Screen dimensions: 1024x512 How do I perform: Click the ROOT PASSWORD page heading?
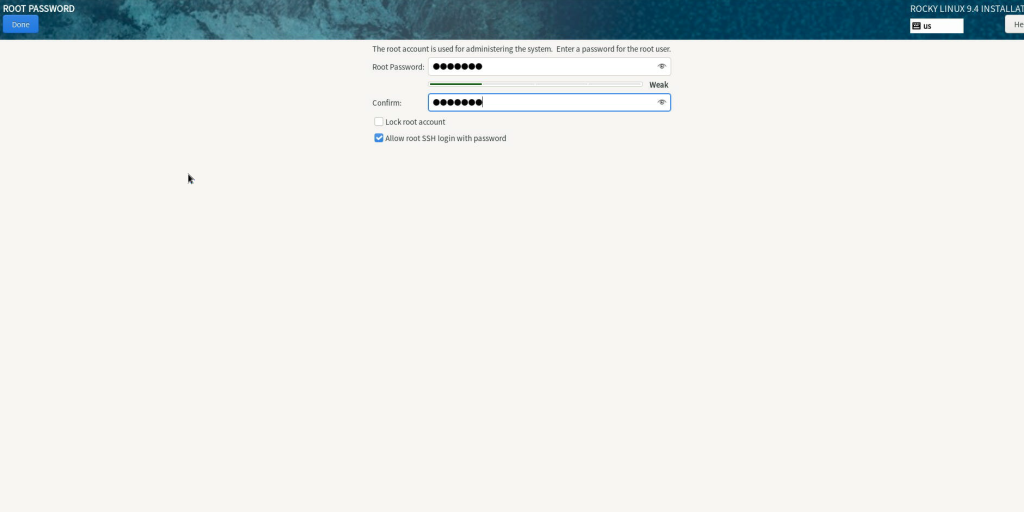pyautogui.click(x=39, y=9)
